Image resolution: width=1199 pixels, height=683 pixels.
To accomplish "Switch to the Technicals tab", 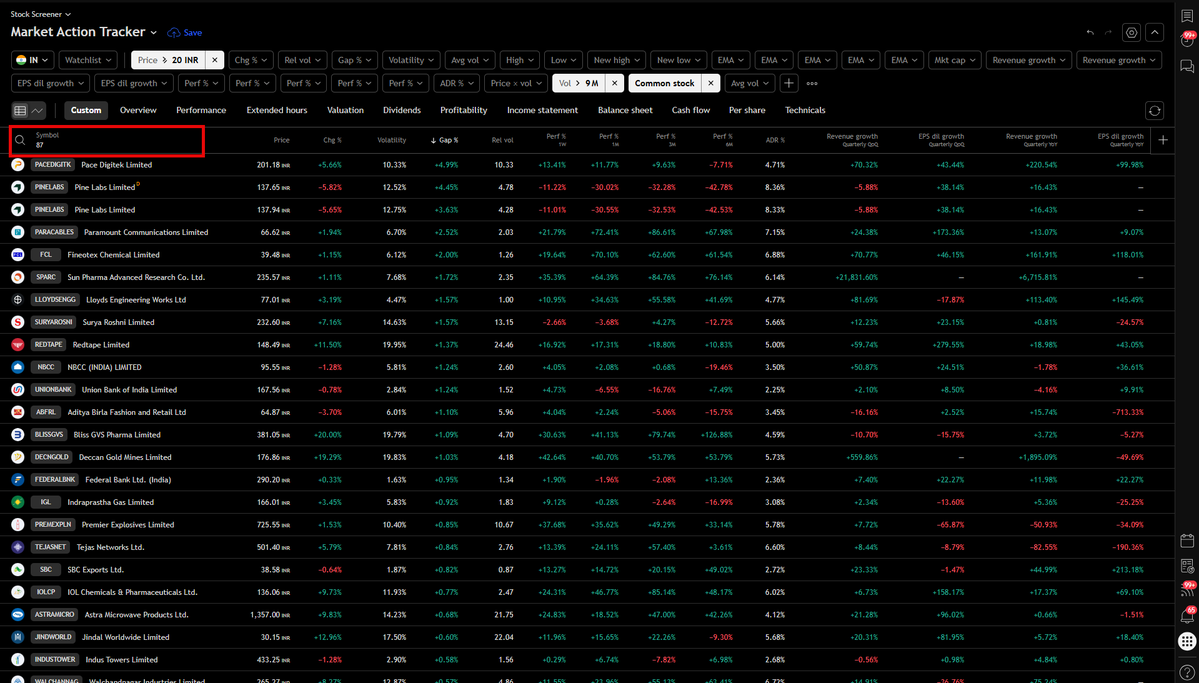I will click(805, 110).
